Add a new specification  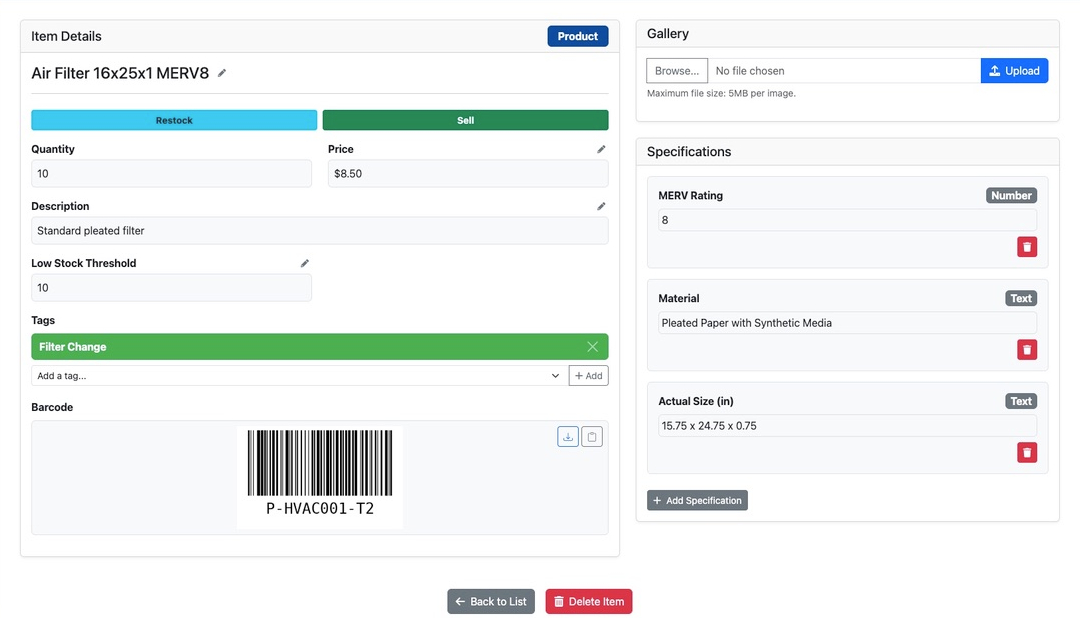point(697,500)
